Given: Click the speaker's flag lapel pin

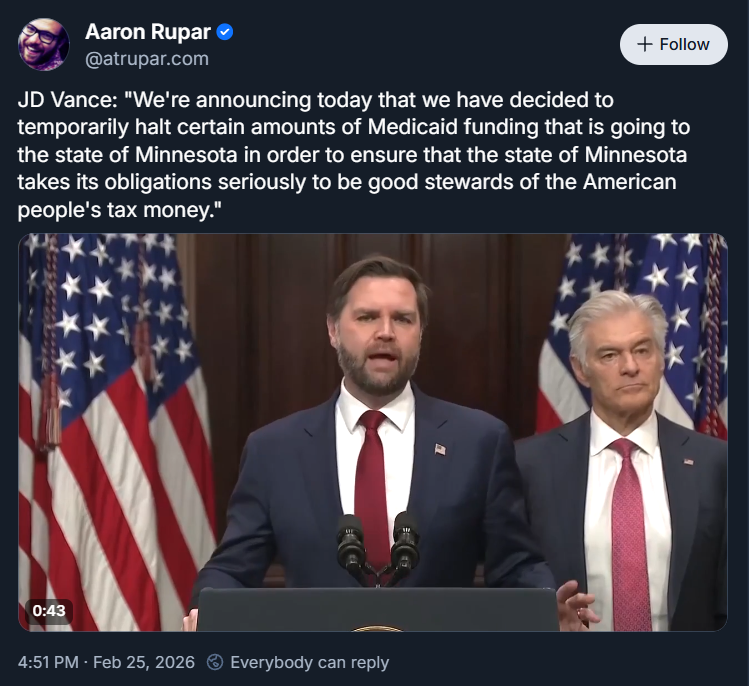Looking at the screenshot, I should [440, 449].
